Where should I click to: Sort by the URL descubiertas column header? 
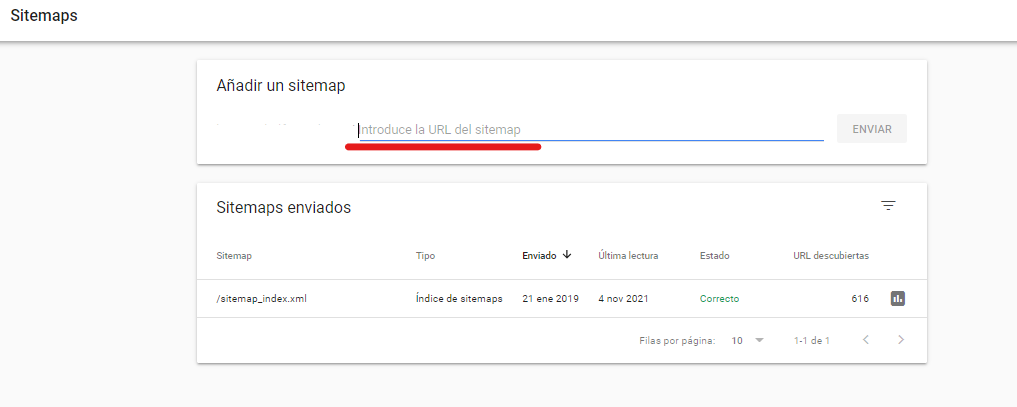[x=831, y=256]
